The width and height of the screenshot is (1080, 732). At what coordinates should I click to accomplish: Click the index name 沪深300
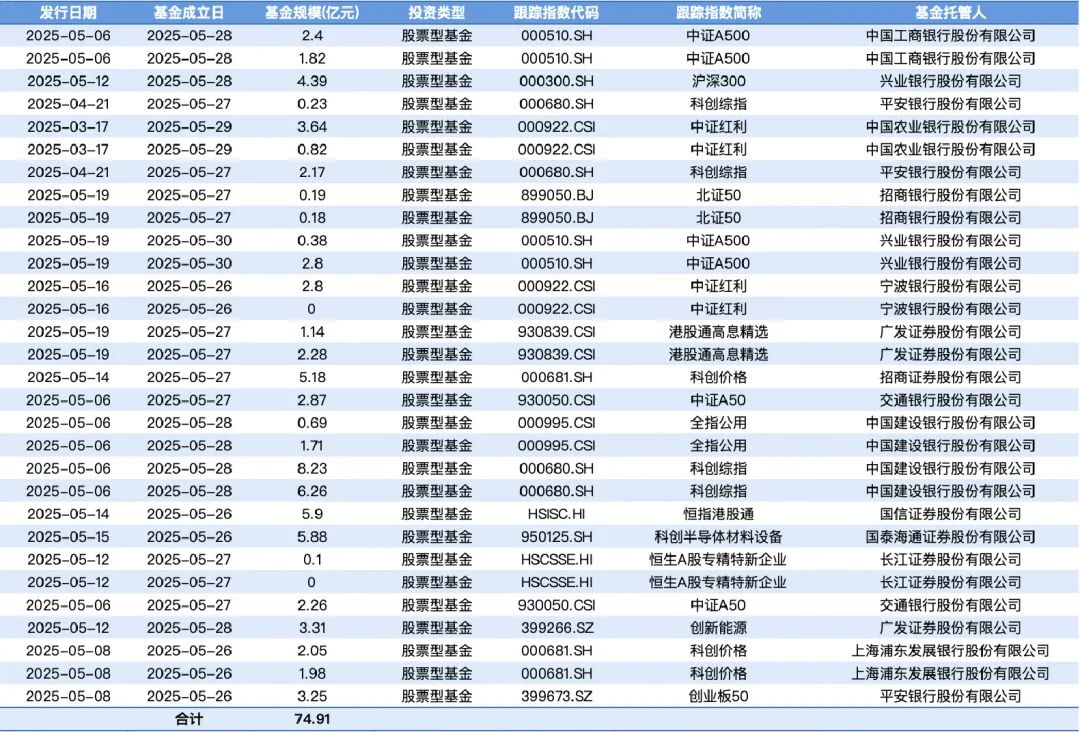(x=718, y=81)
